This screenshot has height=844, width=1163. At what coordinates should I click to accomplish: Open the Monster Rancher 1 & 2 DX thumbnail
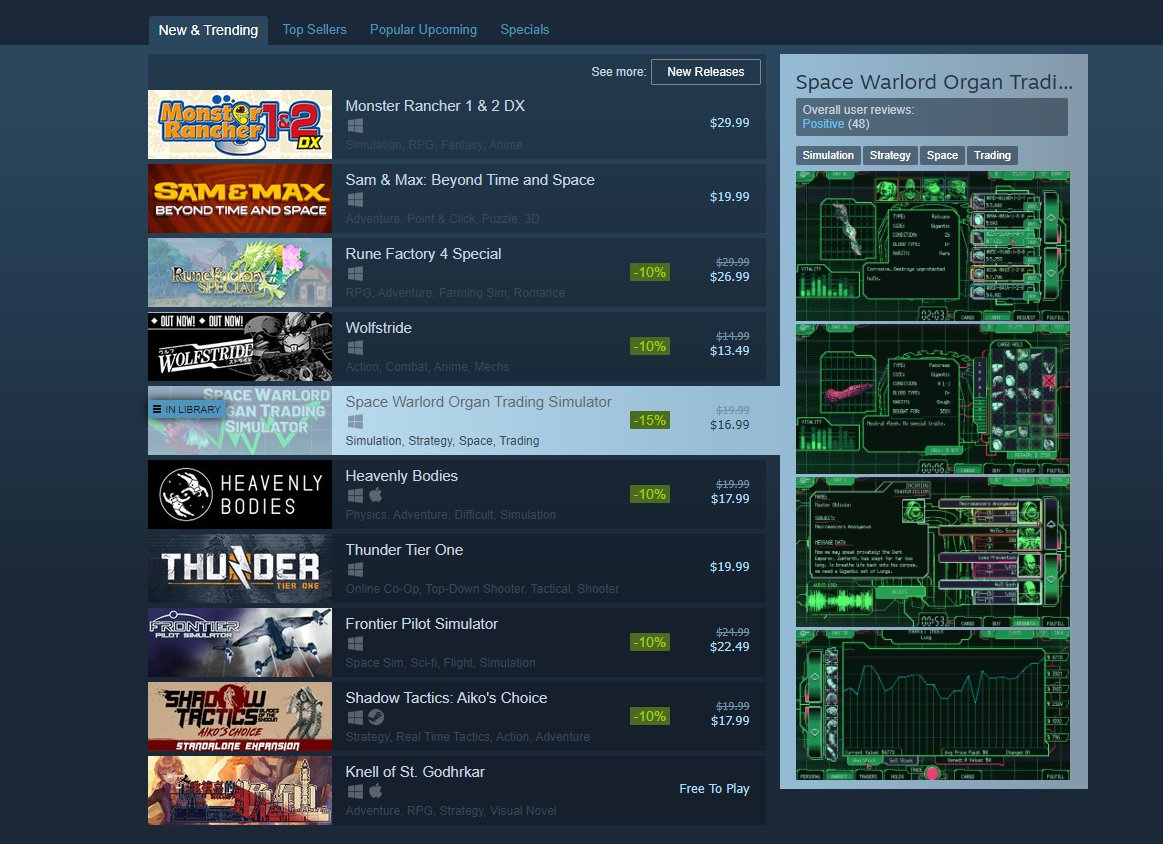click(x=240, y=125)
